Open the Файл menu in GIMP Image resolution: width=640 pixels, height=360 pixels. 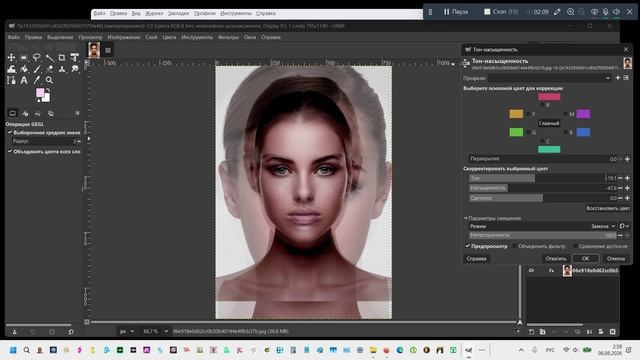13,37
